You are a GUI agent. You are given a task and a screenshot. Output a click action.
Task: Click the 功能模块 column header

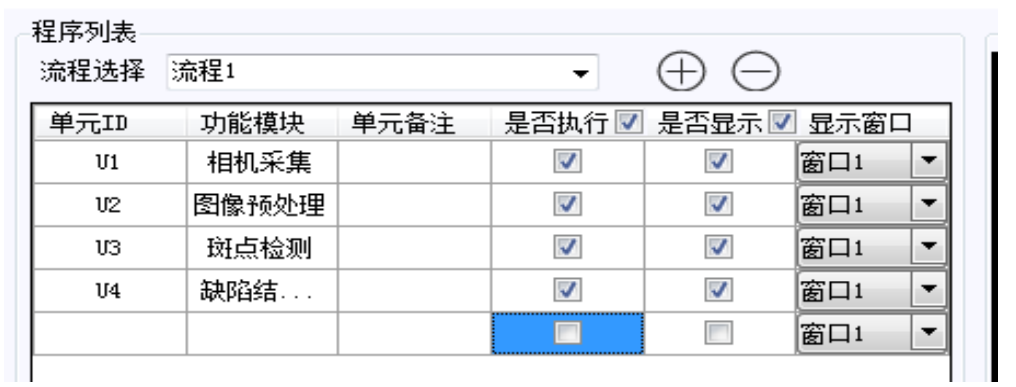(x=262, y=123)
